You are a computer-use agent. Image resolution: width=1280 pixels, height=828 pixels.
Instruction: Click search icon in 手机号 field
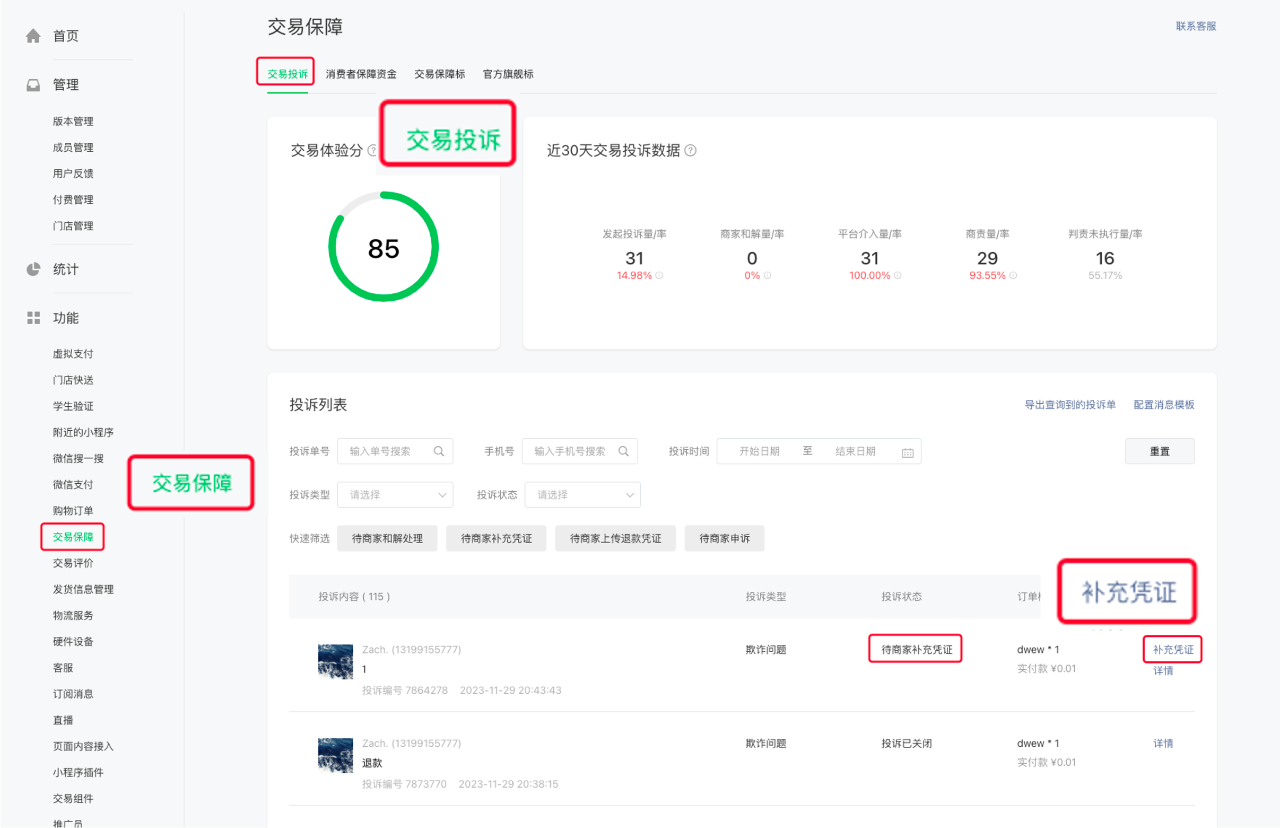623,451
